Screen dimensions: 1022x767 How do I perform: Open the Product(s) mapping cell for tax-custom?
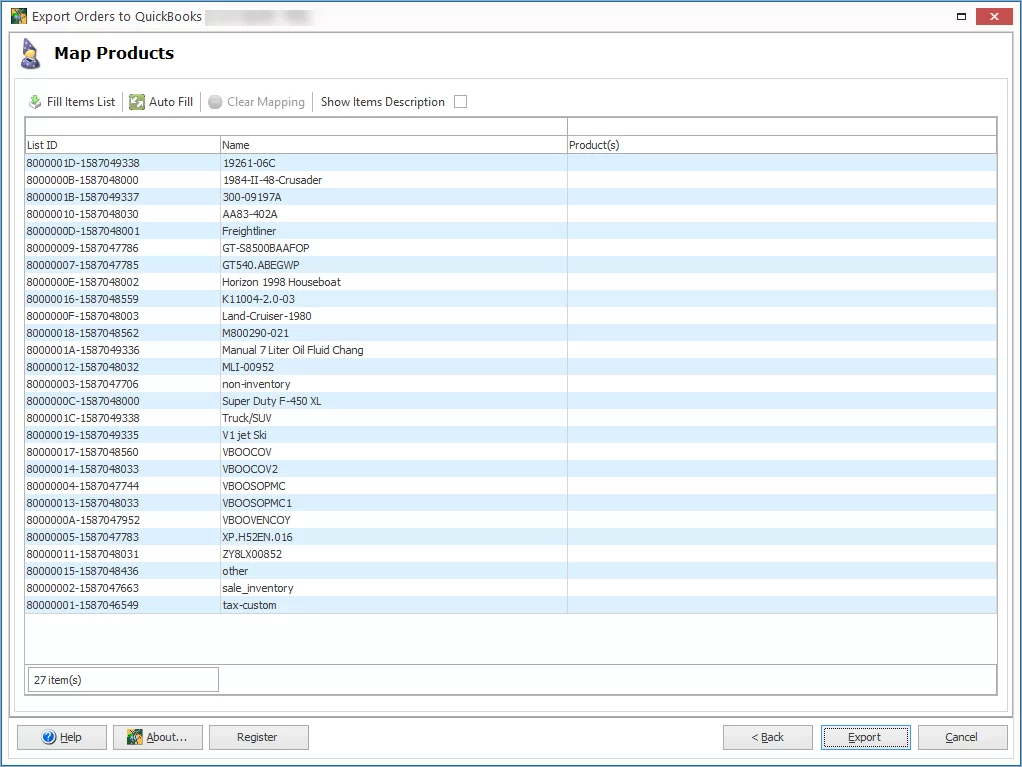click(x=780, y=605)
